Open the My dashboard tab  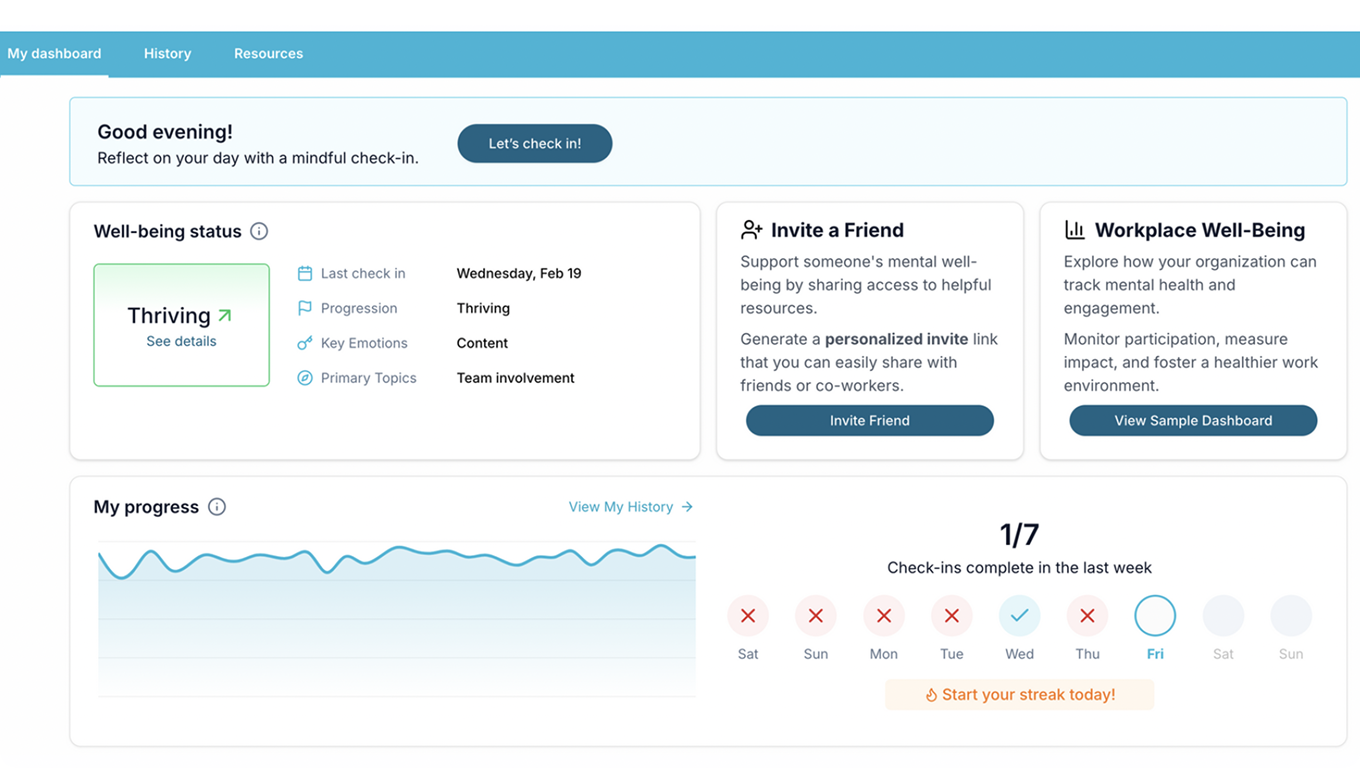point(54,54)
